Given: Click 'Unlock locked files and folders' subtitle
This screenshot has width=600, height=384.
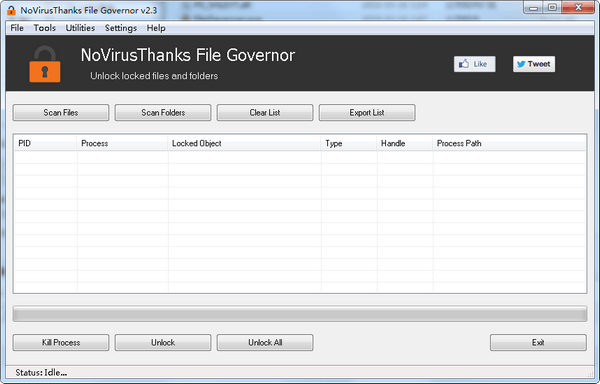Looking at the screenshot, I should (154, 76).
